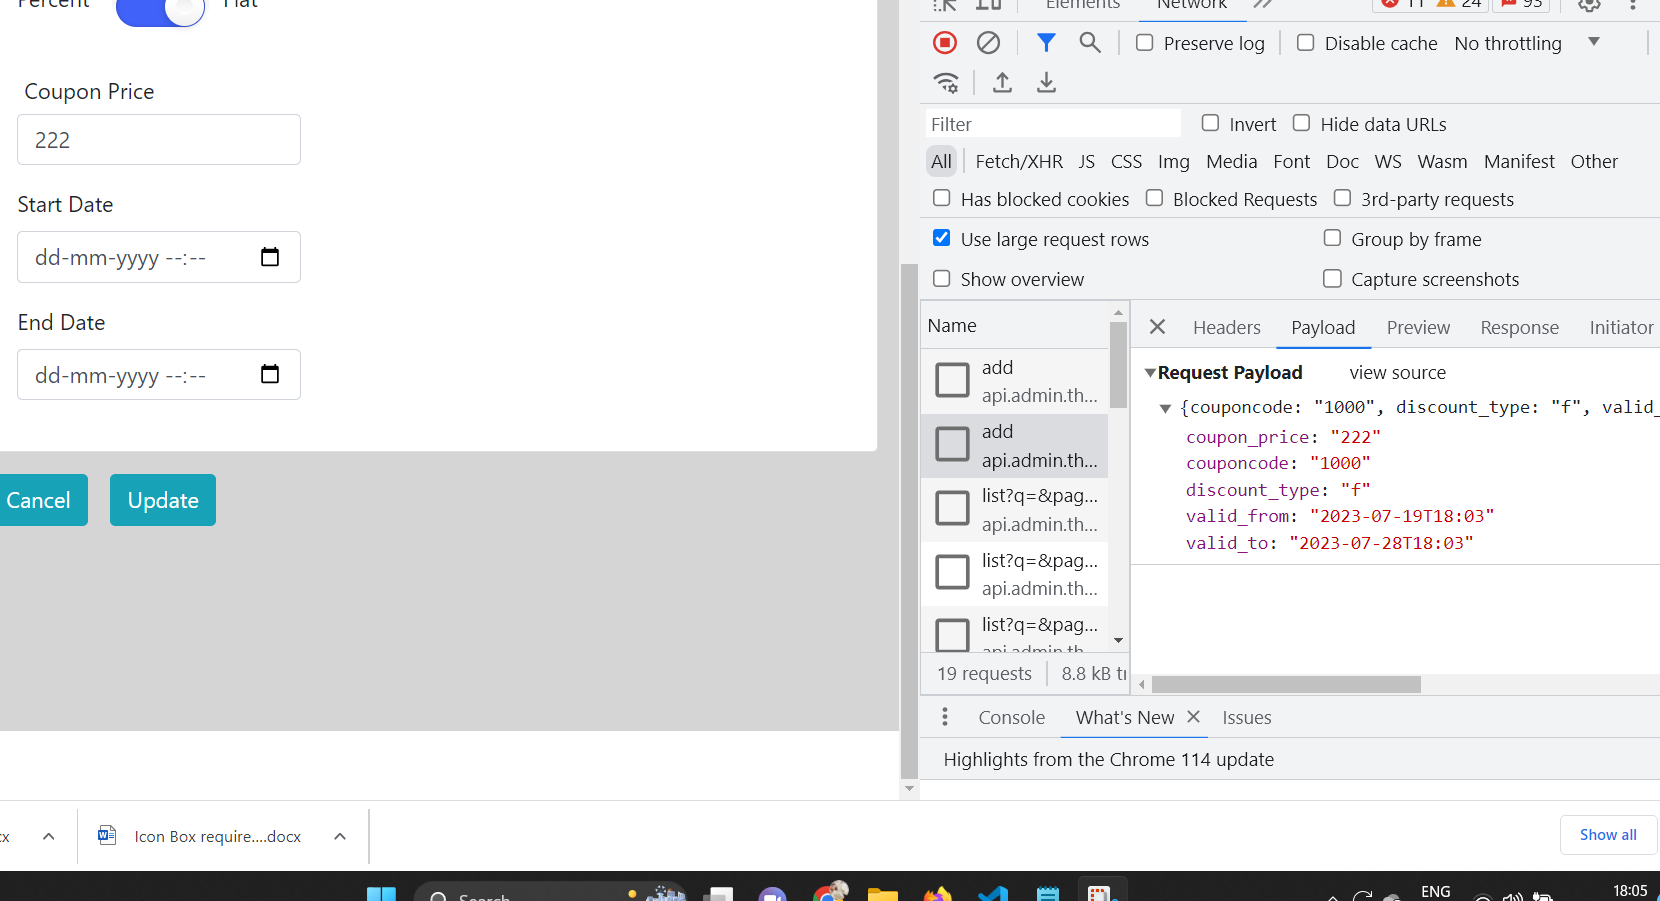Image resolution: width=1660 pixels, height=901 pixels.
Task: Check Hide data URLs checkbox
Action: 1302,123
